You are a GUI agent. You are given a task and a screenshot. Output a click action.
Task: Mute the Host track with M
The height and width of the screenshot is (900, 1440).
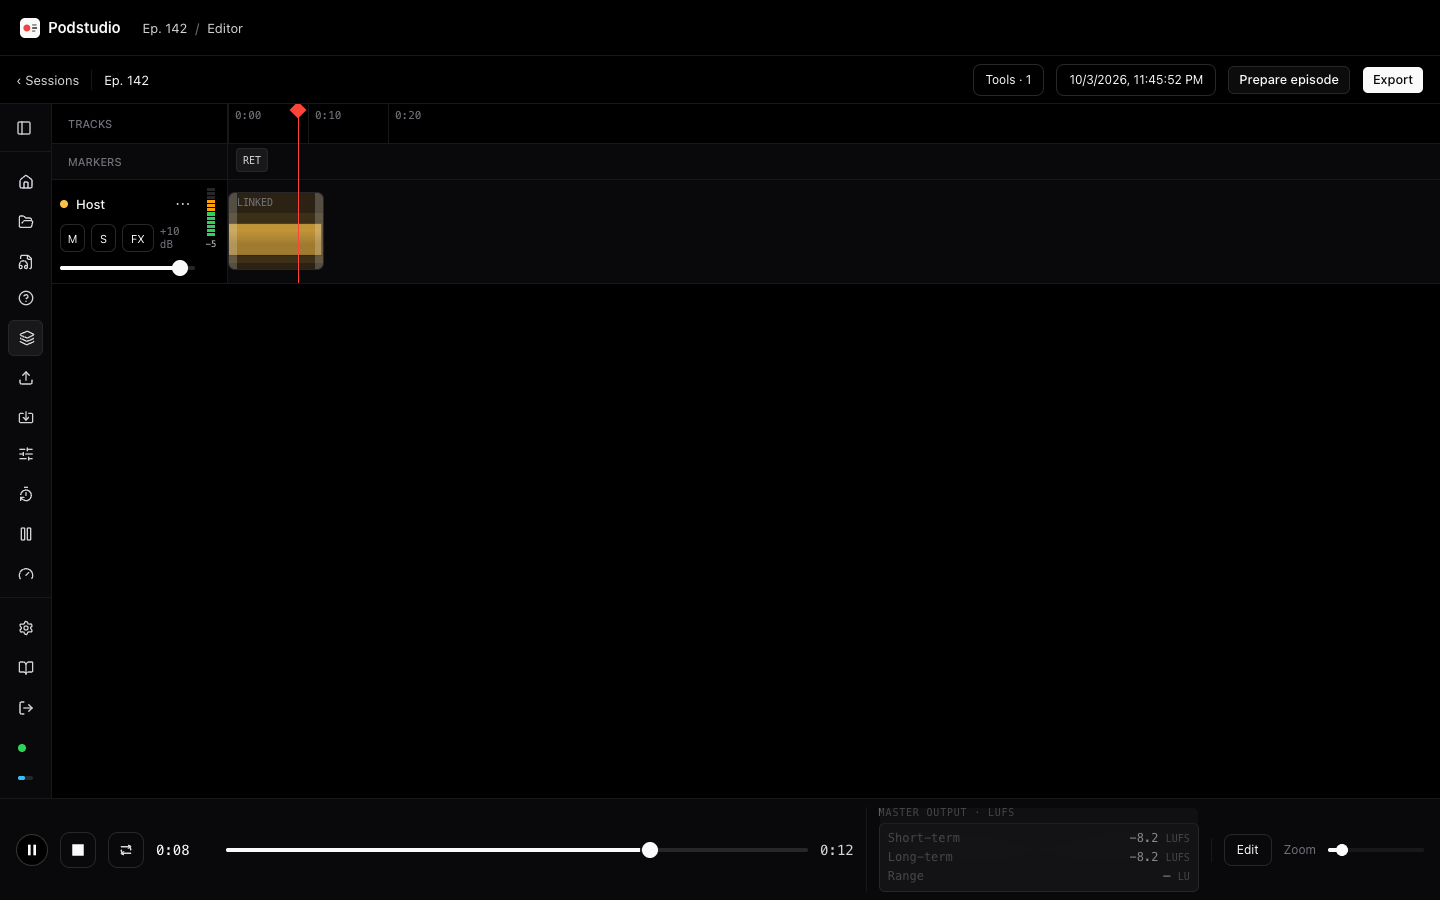pos(72,239)
